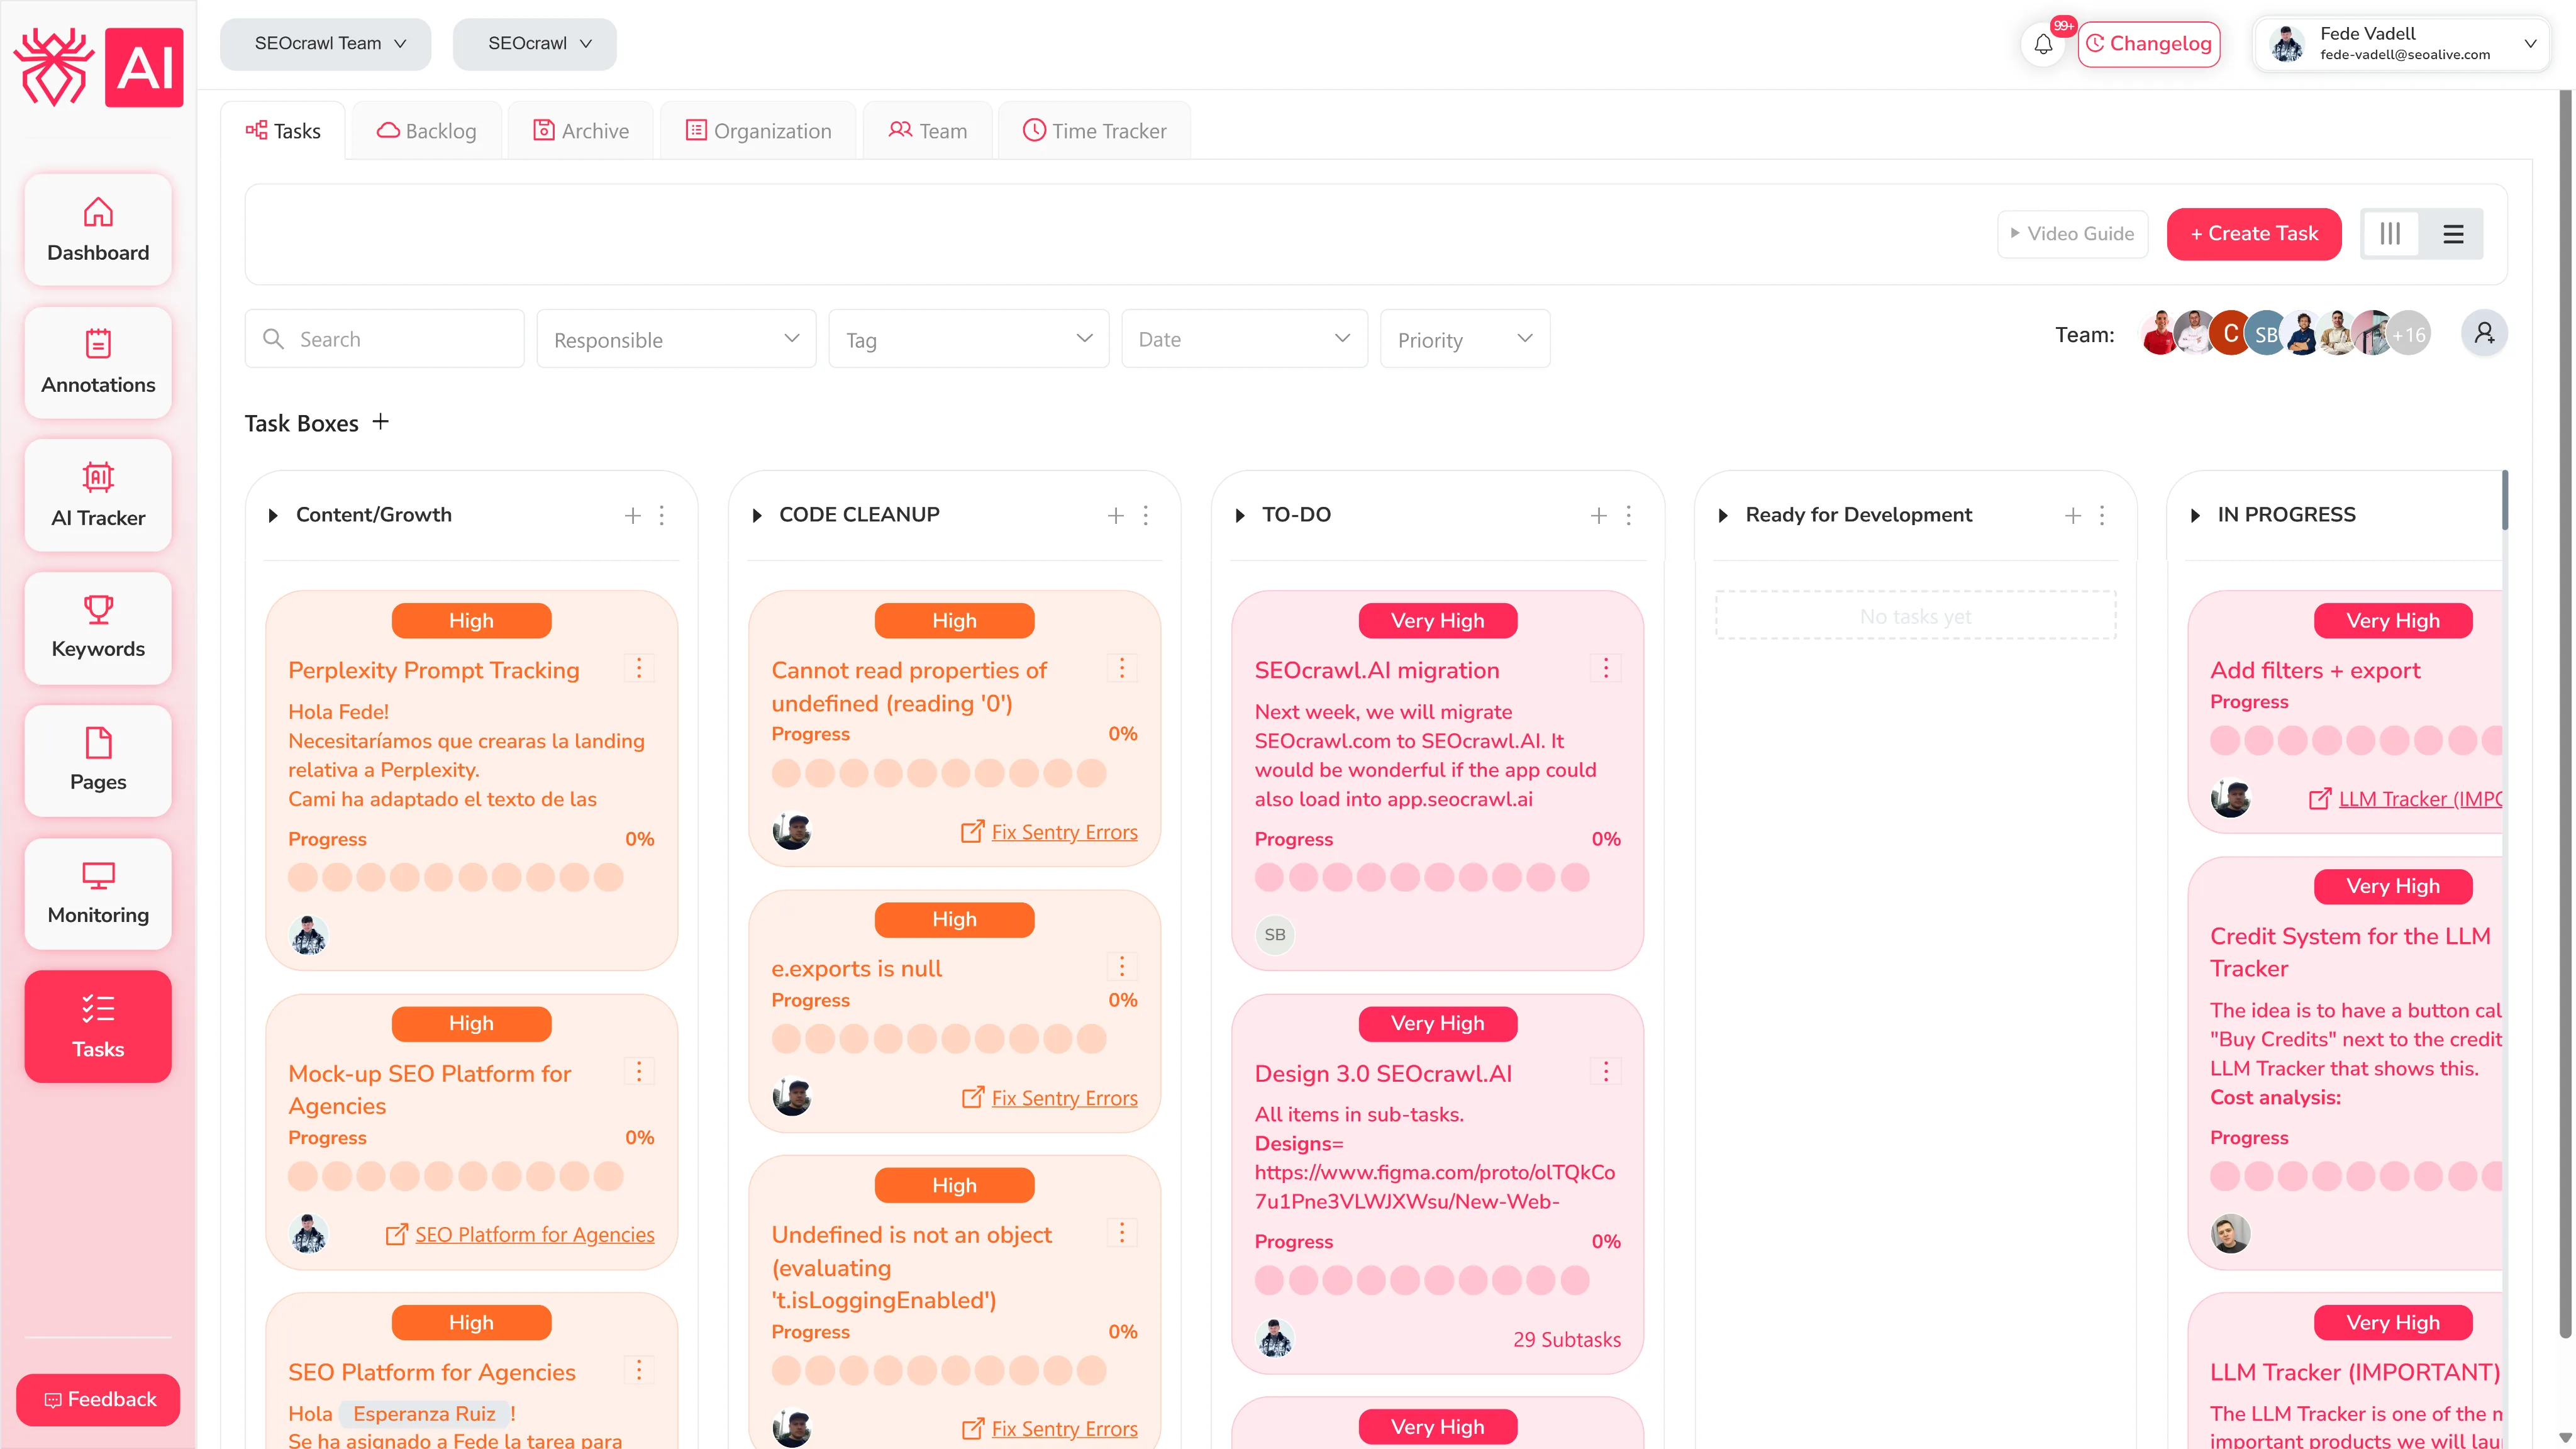Open Mock-up SEO Platform card menu
The height and width of the screenshot is (1449, 2576).
639,1071
